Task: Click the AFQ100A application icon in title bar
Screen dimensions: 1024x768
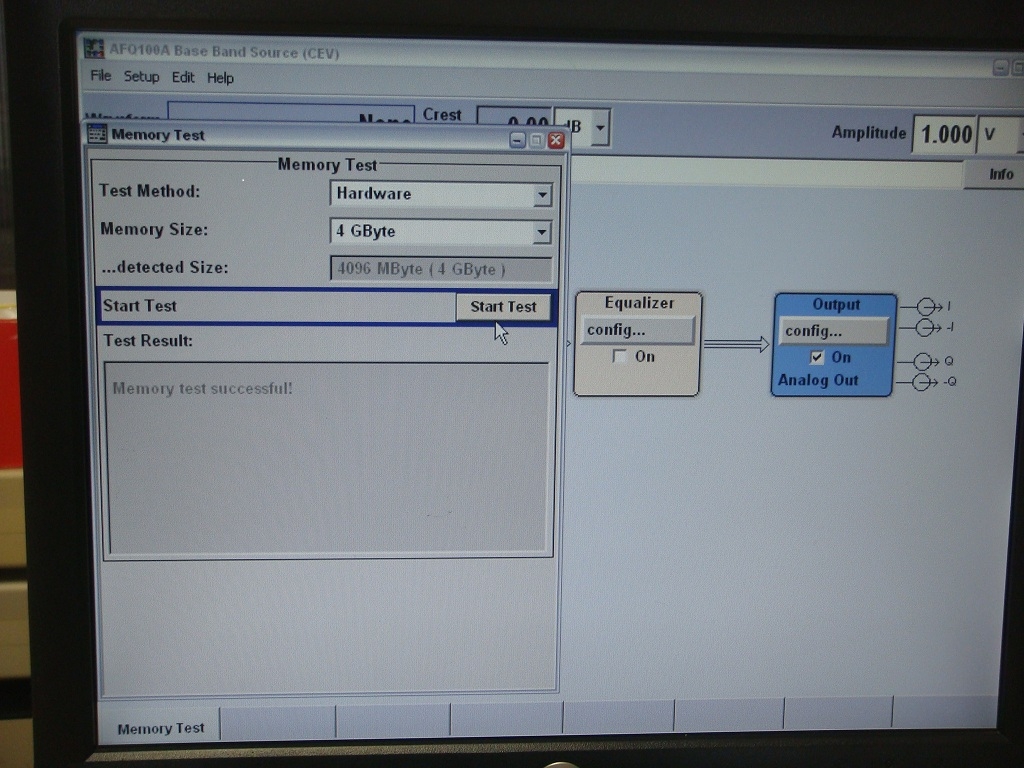Action: coord(94,49)
